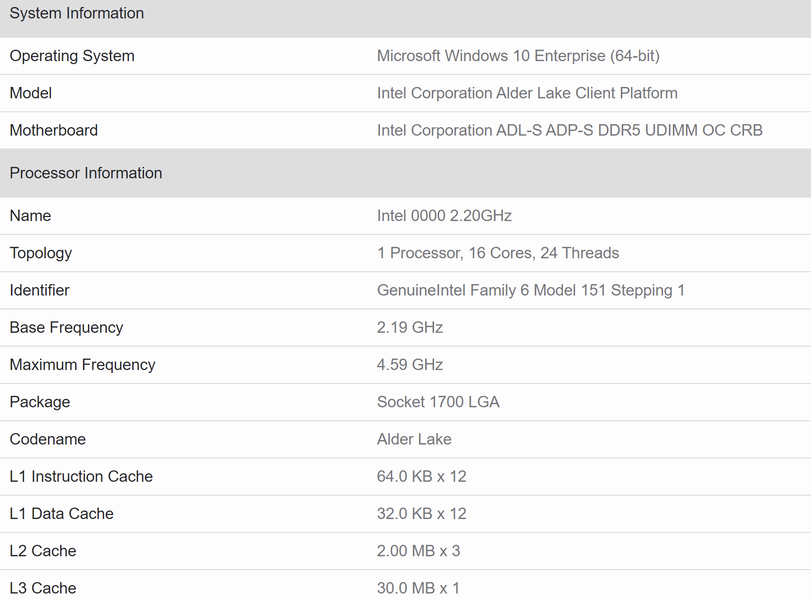811x600 pixels.
Task: Click the Intel 0000 2.20GHz name value
Action: point(444,216)
